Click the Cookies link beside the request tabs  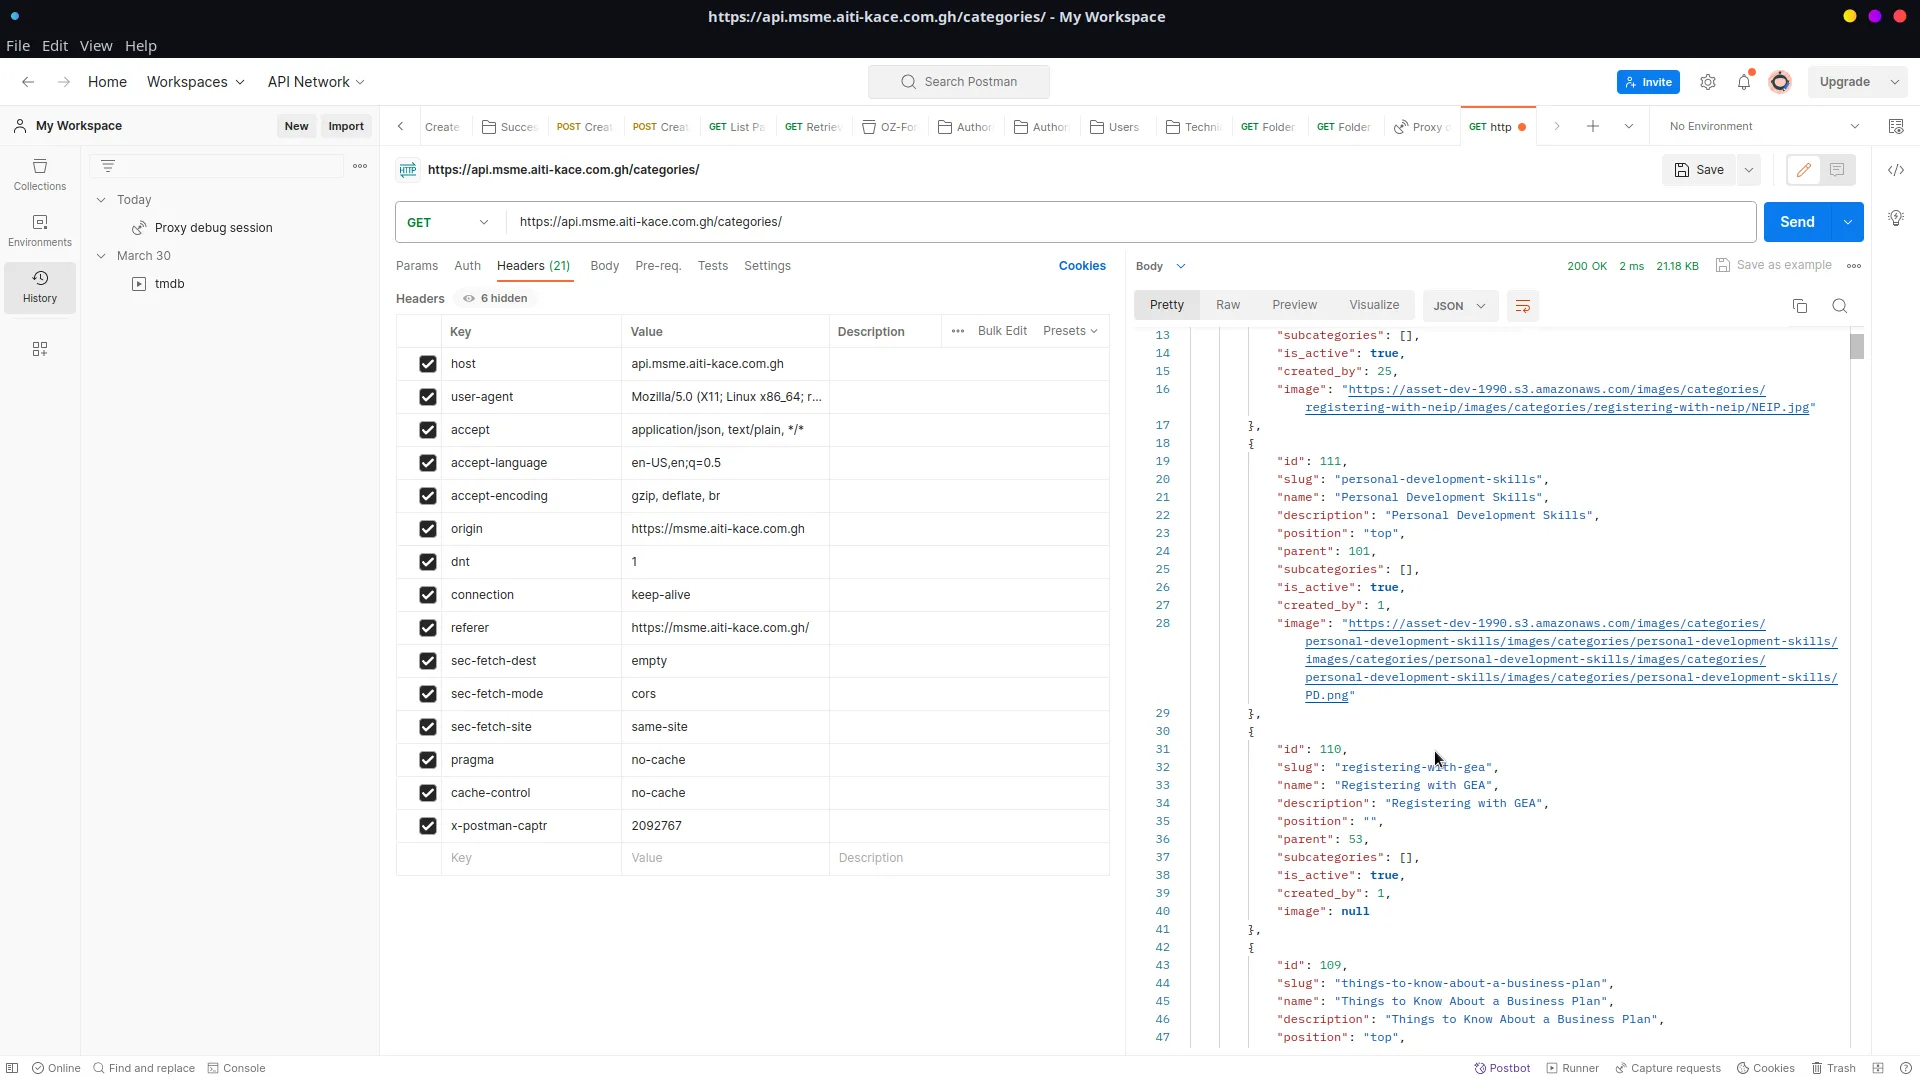[1082, 266]
